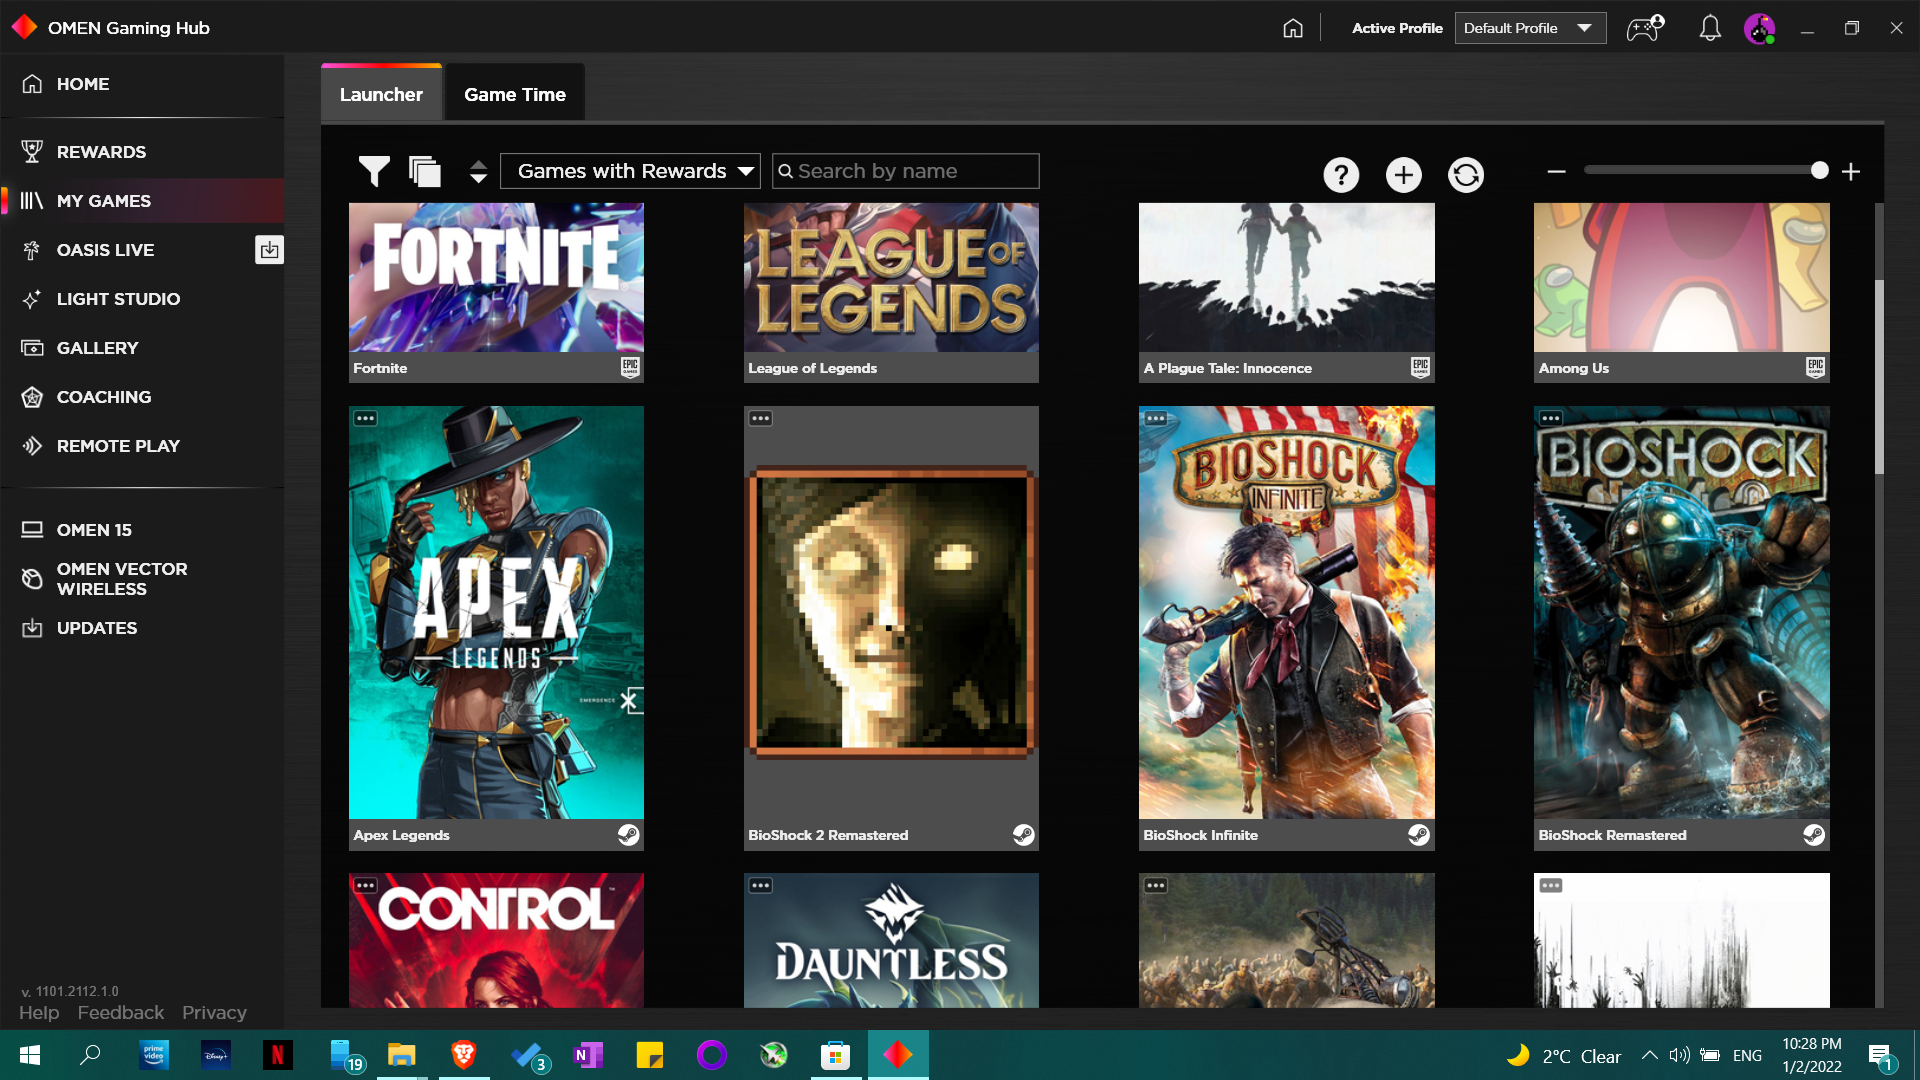This screenshot has width=1920, height=1080.
Task: Click the Search by name field
Action: 905,171
